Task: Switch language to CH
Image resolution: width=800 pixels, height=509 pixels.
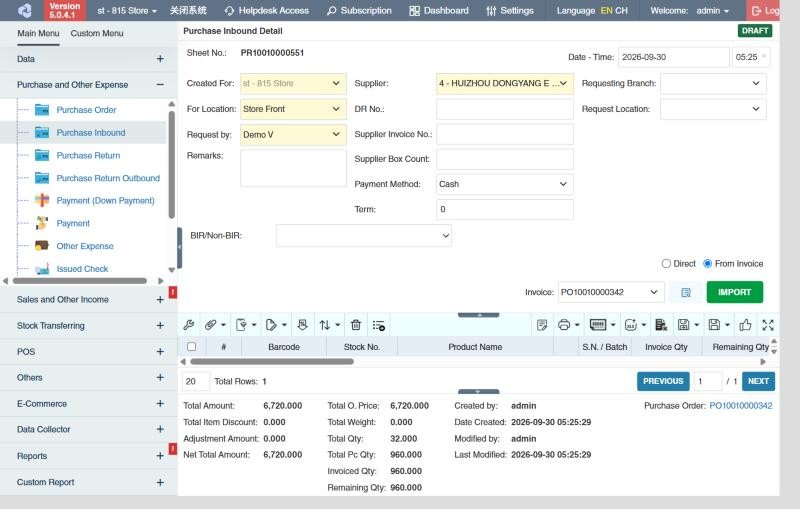Action: point(621,10)
